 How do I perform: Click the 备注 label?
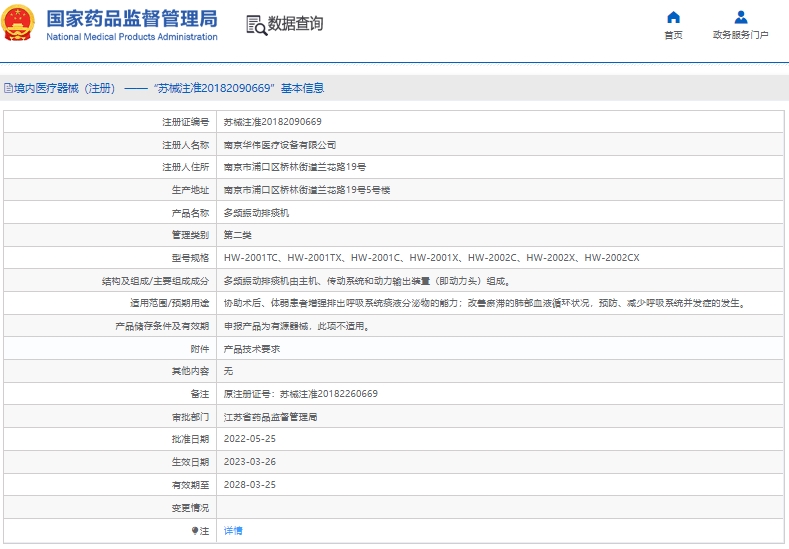click(x=200, y=394)
